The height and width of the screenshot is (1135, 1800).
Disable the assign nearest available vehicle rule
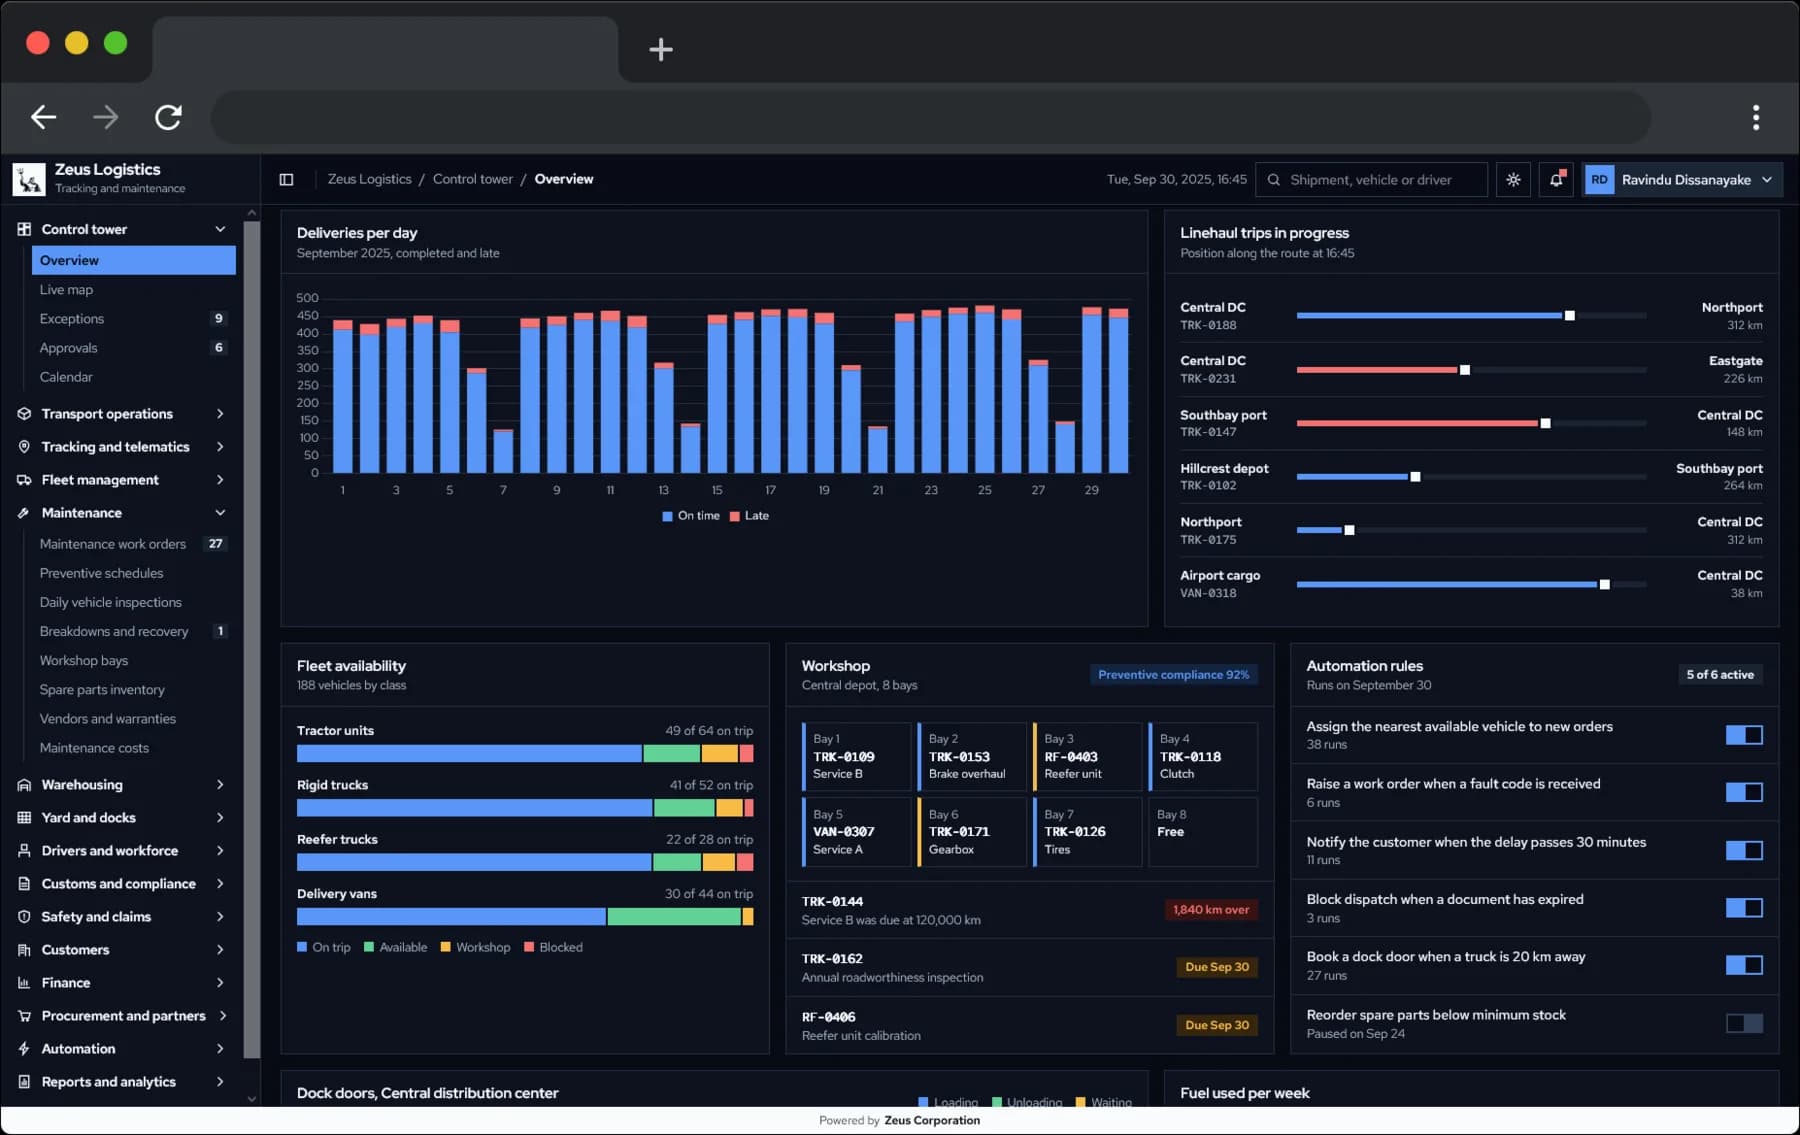[x=1744, y=735]
